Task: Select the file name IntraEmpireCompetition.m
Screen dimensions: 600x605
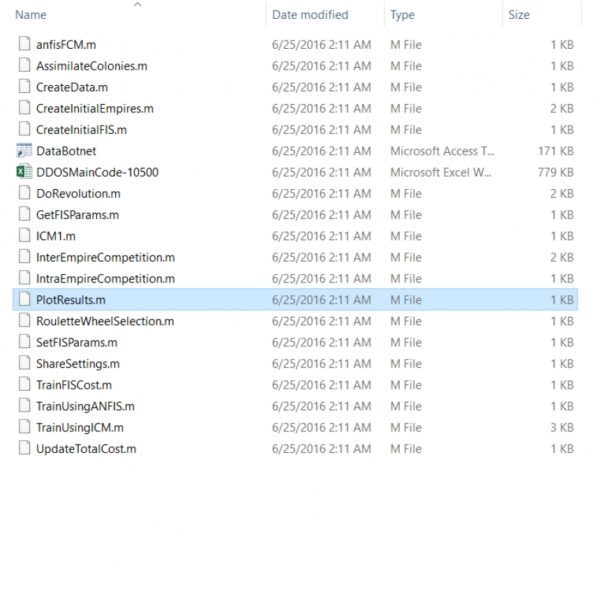Action: coord(106,279)
